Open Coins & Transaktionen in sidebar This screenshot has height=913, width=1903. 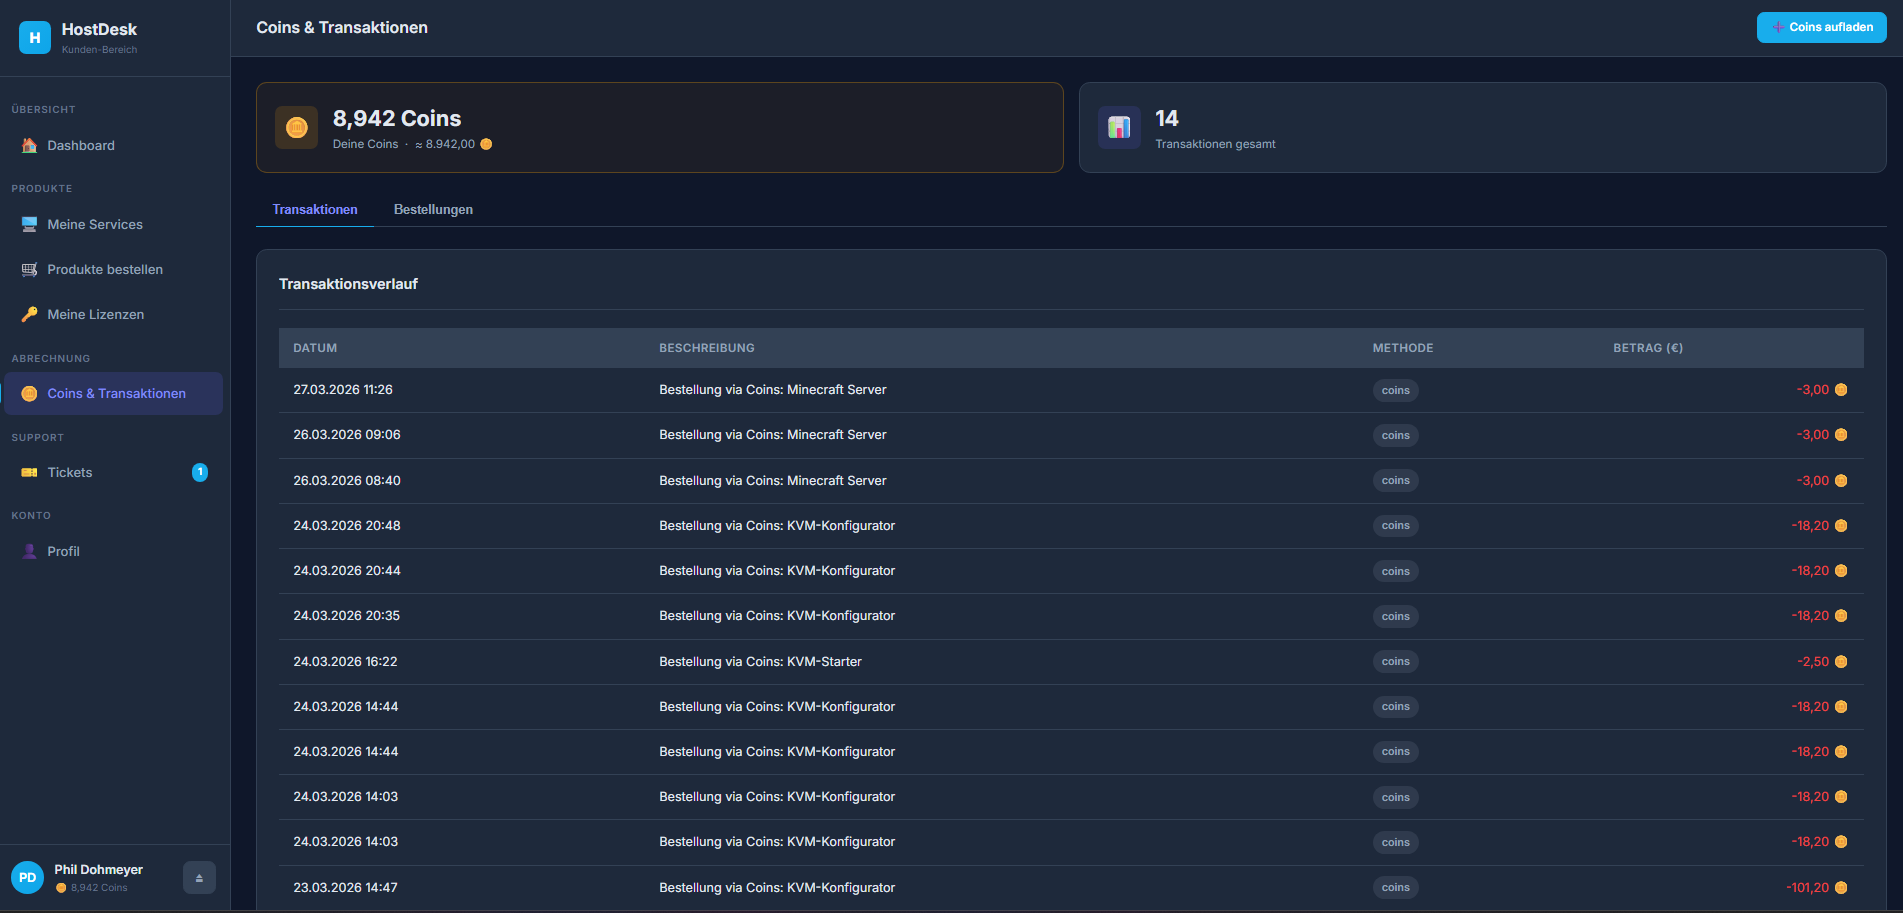[115, 394]
